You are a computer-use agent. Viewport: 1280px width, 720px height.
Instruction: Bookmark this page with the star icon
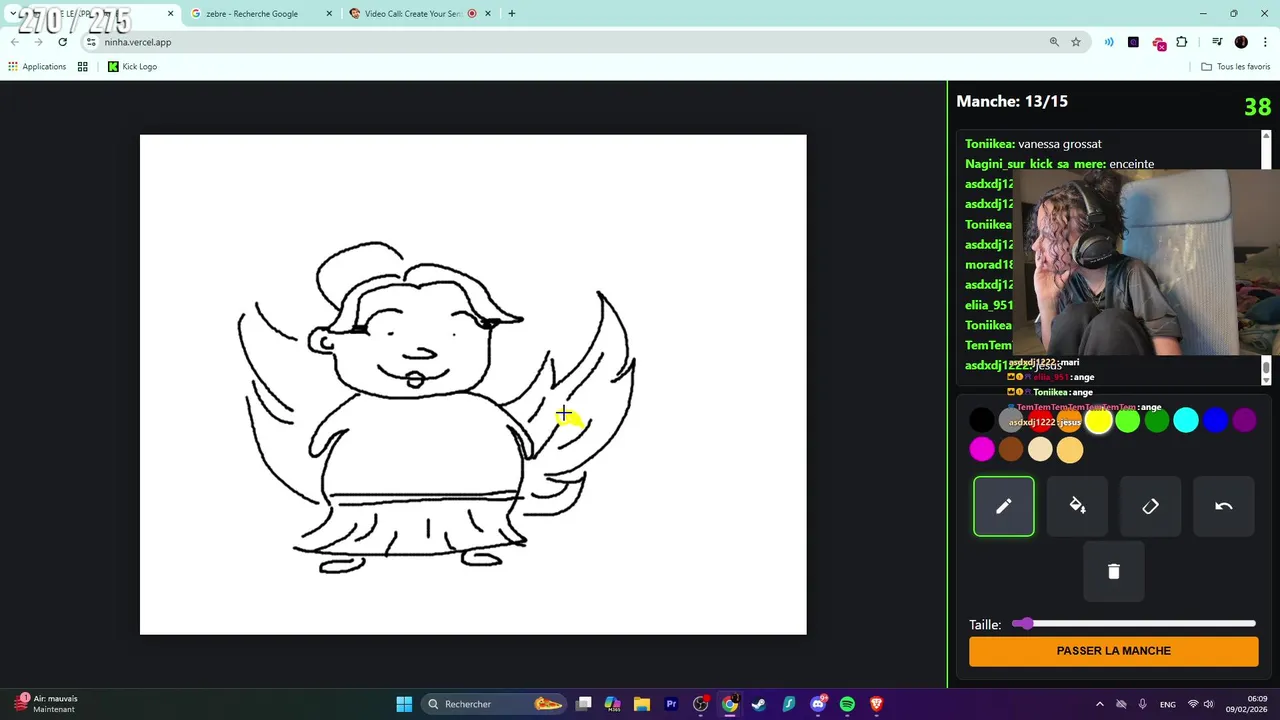[x=1076, y=42]
